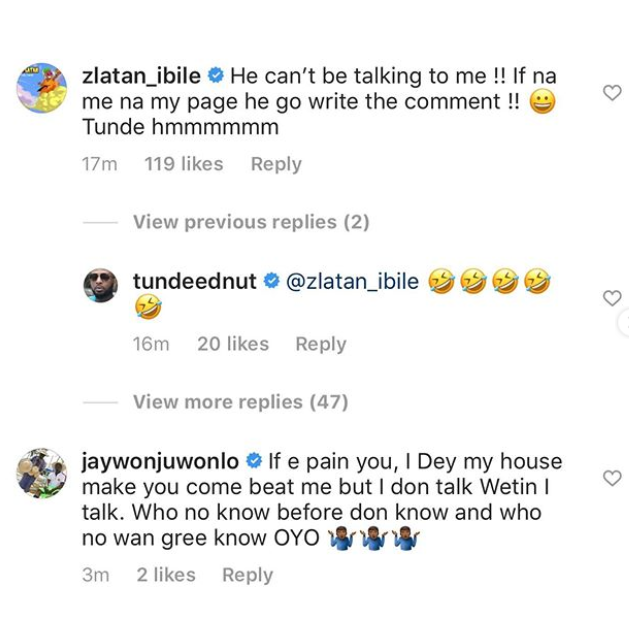This screenshot has height=641, width=629.
Task: Open tundeednut's profile avatar
Action: 104,288
